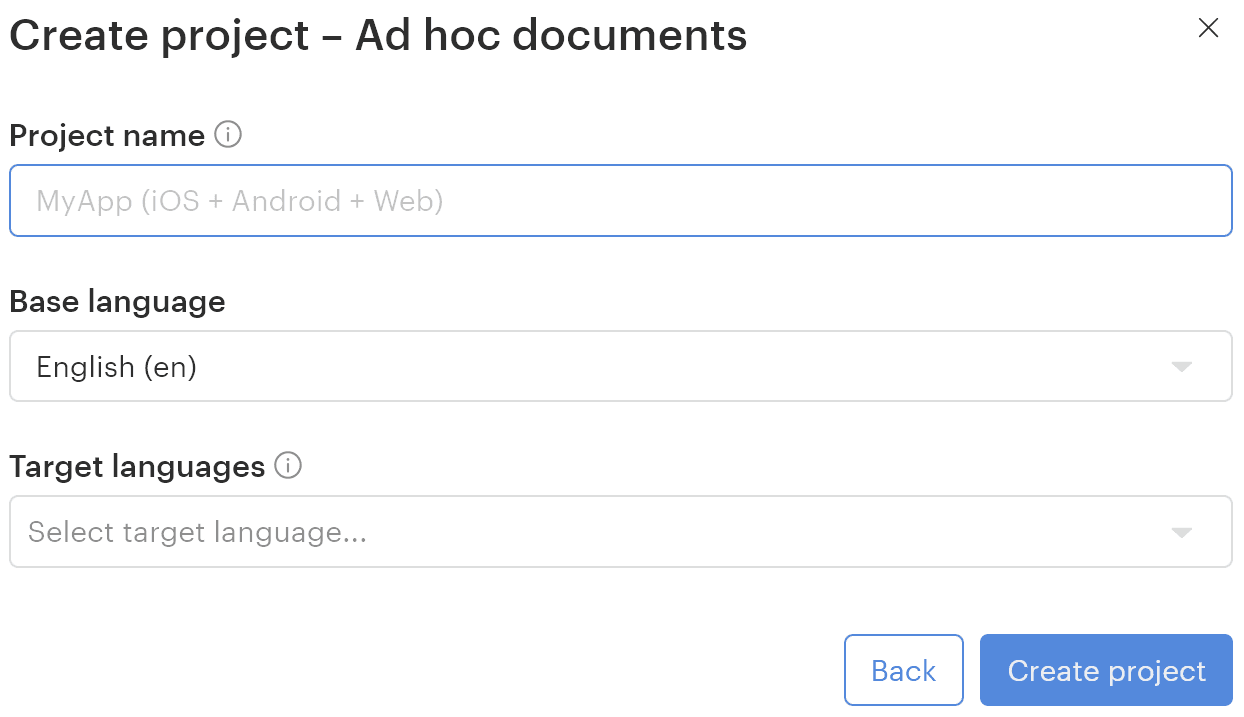Viewport: 1244px width, 717px height.
Task: Click the Project name label text
Action: point(107,135)
